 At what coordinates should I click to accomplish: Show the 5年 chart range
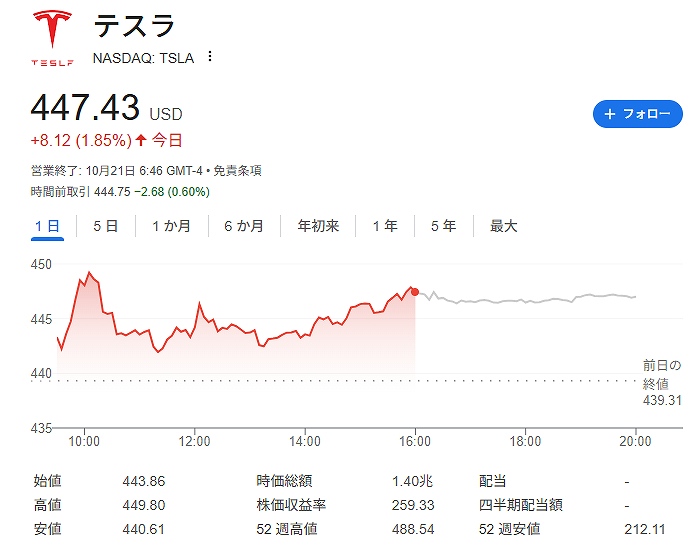[x=443, y=227]
